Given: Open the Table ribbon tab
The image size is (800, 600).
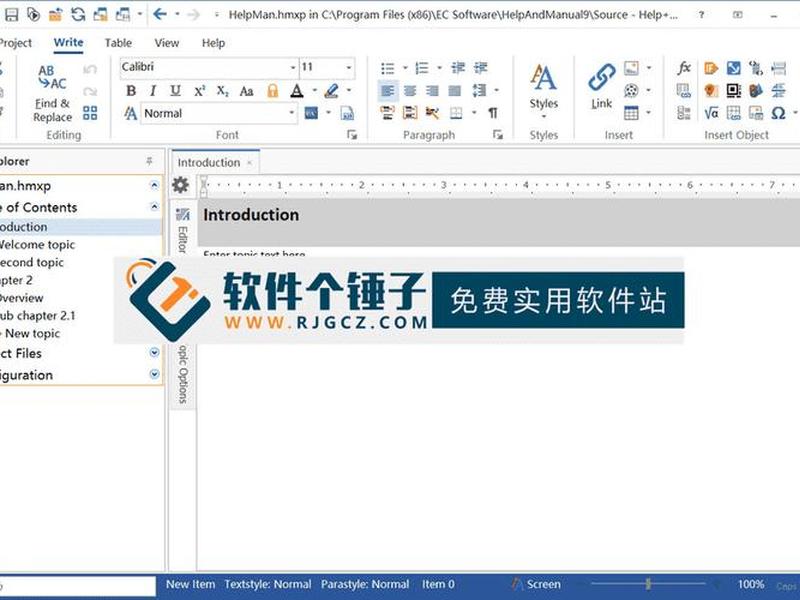Looking at the screenshot, I should click(118, 43).
